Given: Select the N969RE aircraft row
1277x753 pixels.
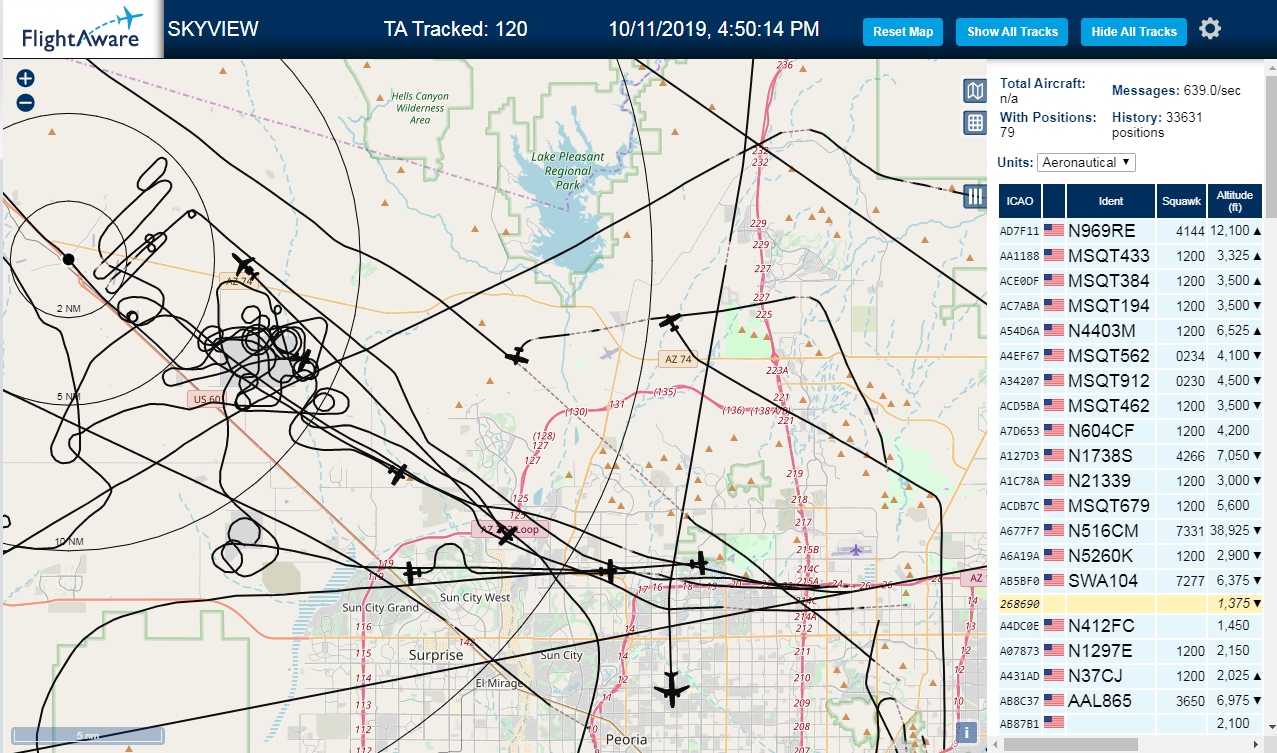Looking at the screenshot, I should tap(1131, 230).
